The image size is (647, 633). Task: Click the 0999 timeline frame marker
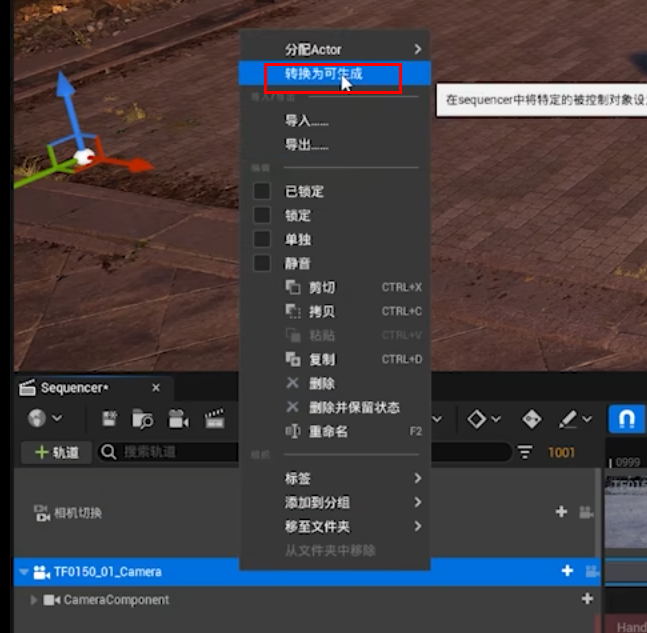pos(628,462)
